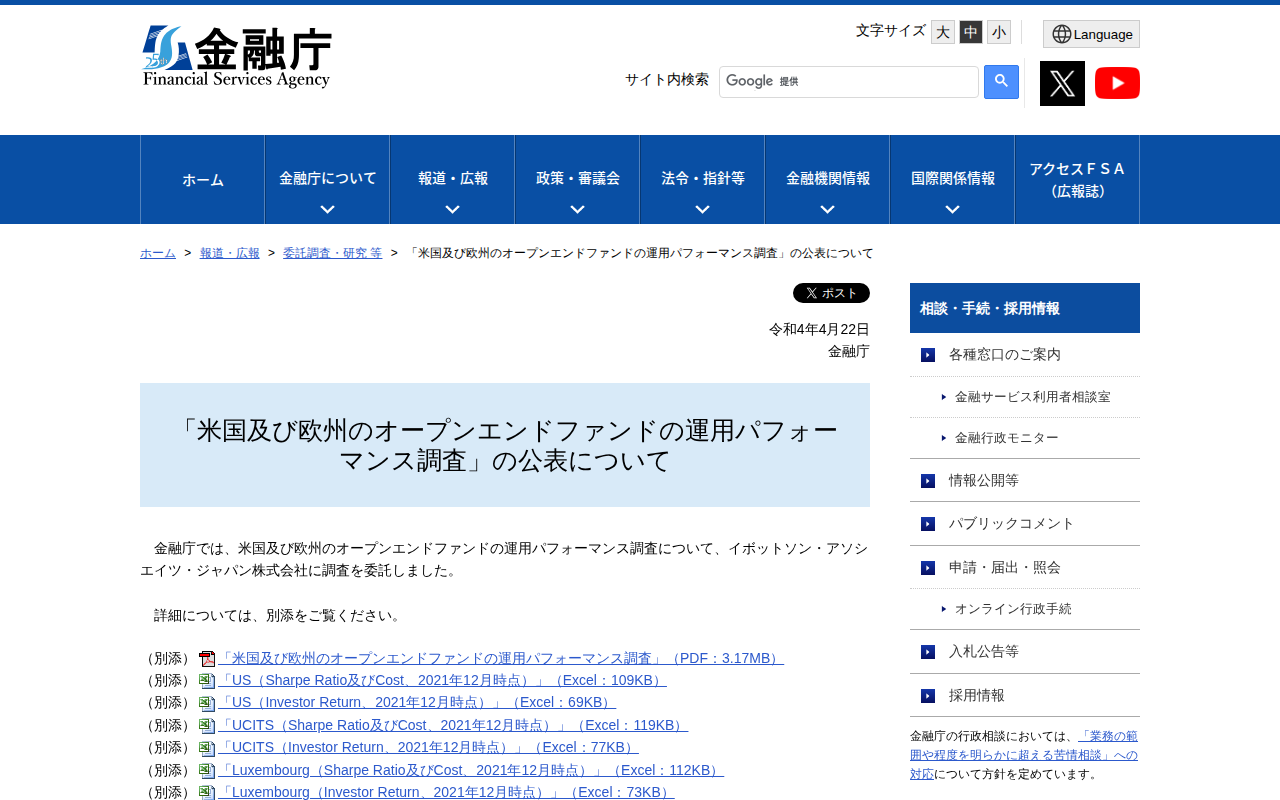Click the site search magnifier icon
The width and height of the screenshot is (1280, 800).
click(1001, 82)
